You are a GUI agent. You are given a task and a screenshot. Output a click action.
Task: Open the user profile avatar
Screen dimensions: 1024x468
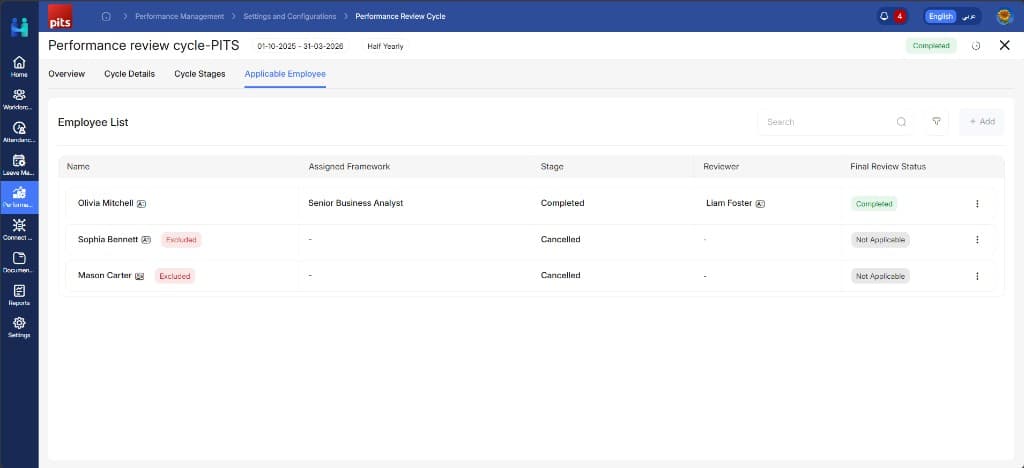[x=1004, y=16]
